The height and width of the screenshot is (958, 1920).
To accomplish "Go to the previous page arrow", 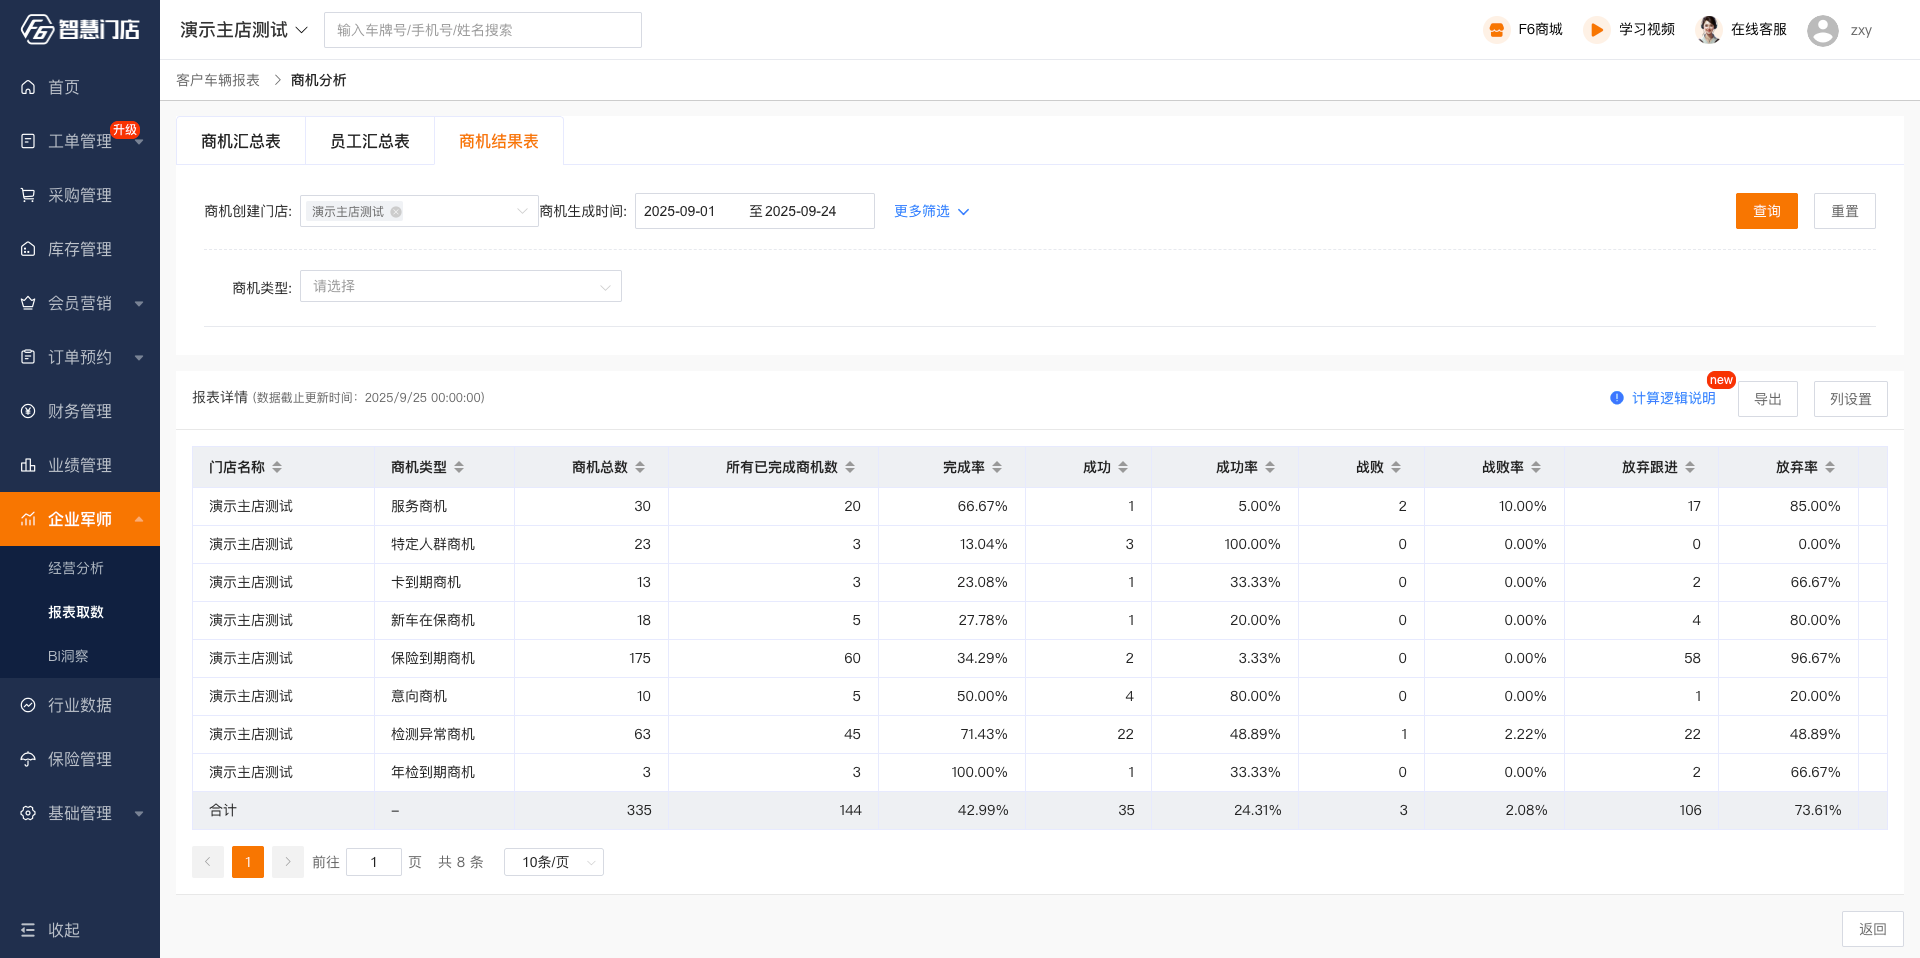I will point(208,862).
